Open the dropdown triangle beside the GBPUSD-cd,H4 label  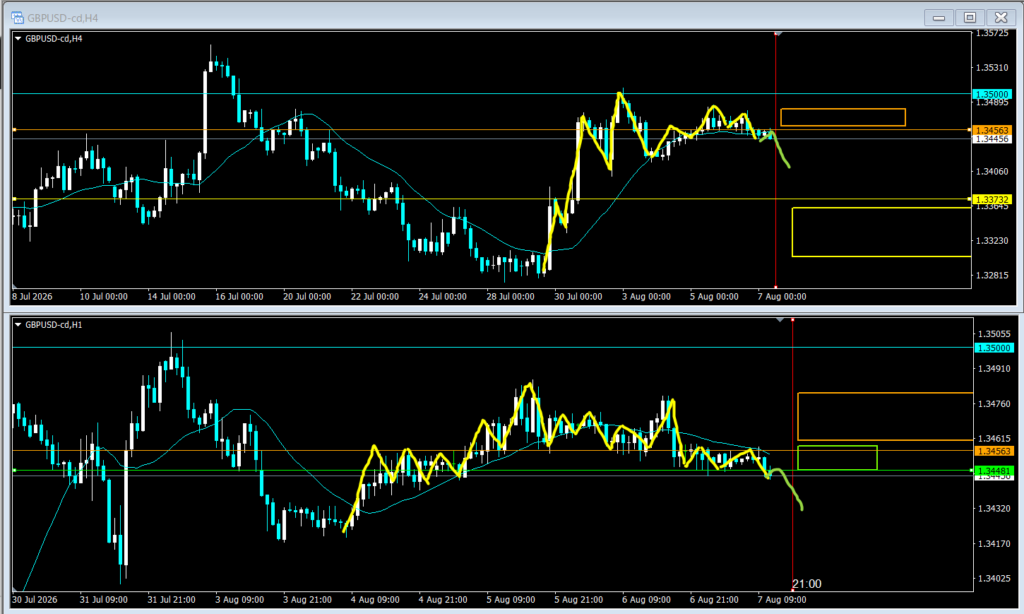tap(18, 39)
